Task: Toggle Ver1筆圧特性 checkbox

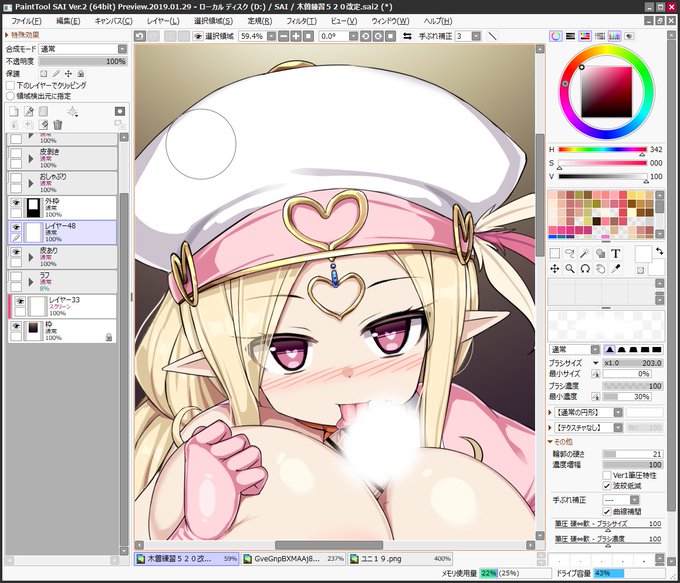Action: [x=607, y=475]
